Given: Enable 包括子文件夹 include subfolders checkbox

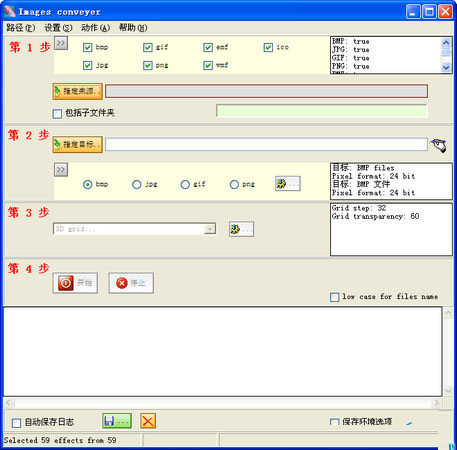Looking at the screenshot, I should pos(57,114).
